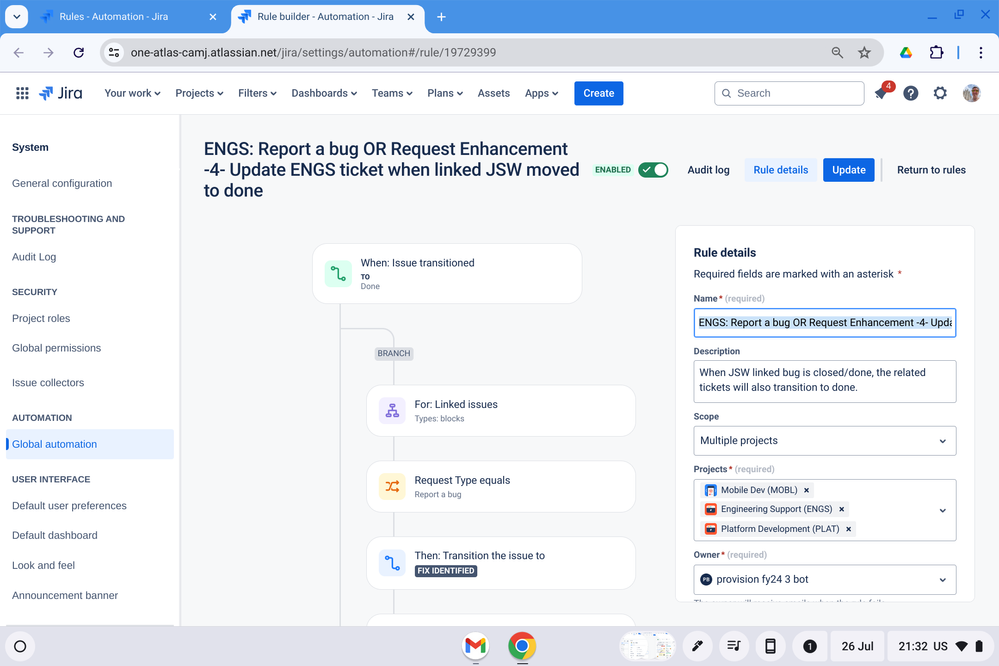Click the Create button
Viewport: 999px width, 666px height.
point(598,93)
